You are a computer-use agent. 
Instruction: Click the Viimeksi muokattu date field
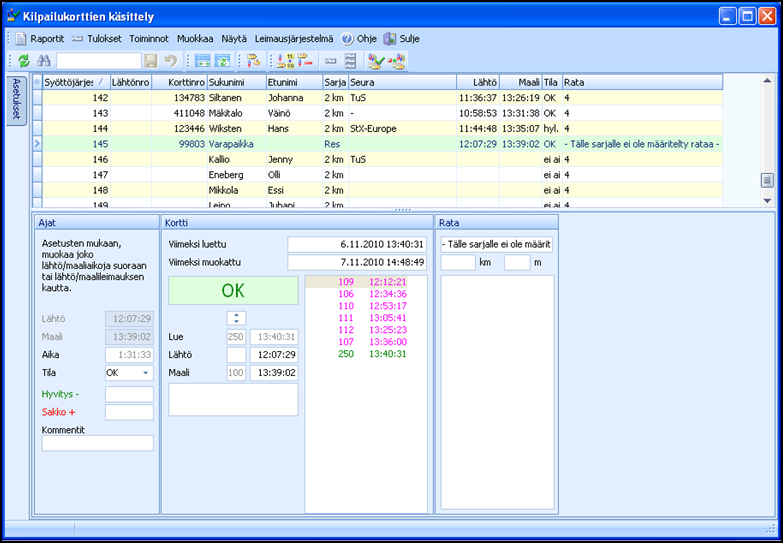click(x=357, y=262)
